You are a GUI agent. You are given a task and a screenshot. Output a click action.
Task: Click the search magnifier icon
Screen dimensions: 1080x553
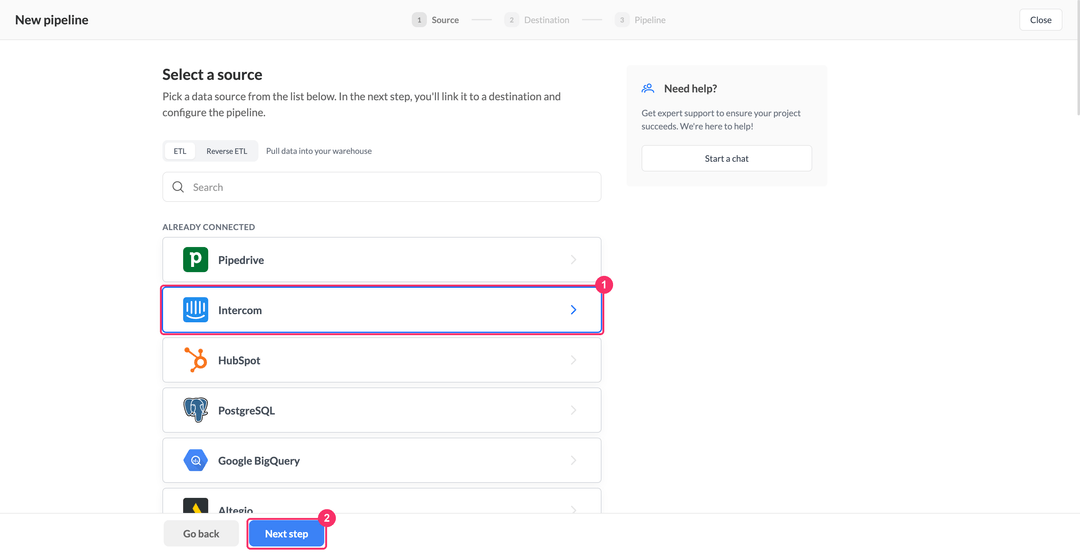point(178,187)
